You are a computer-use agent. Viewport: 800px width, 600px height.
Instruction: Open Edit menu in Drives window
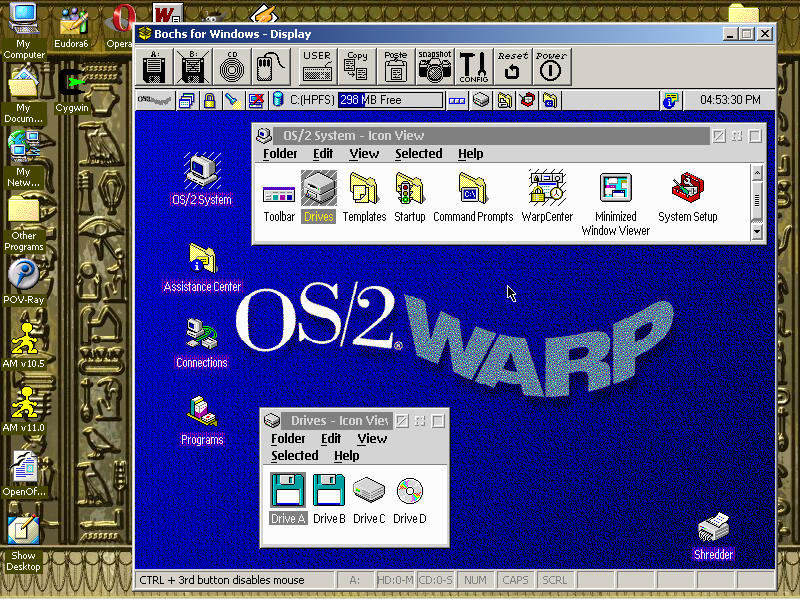tap(331, 439)
